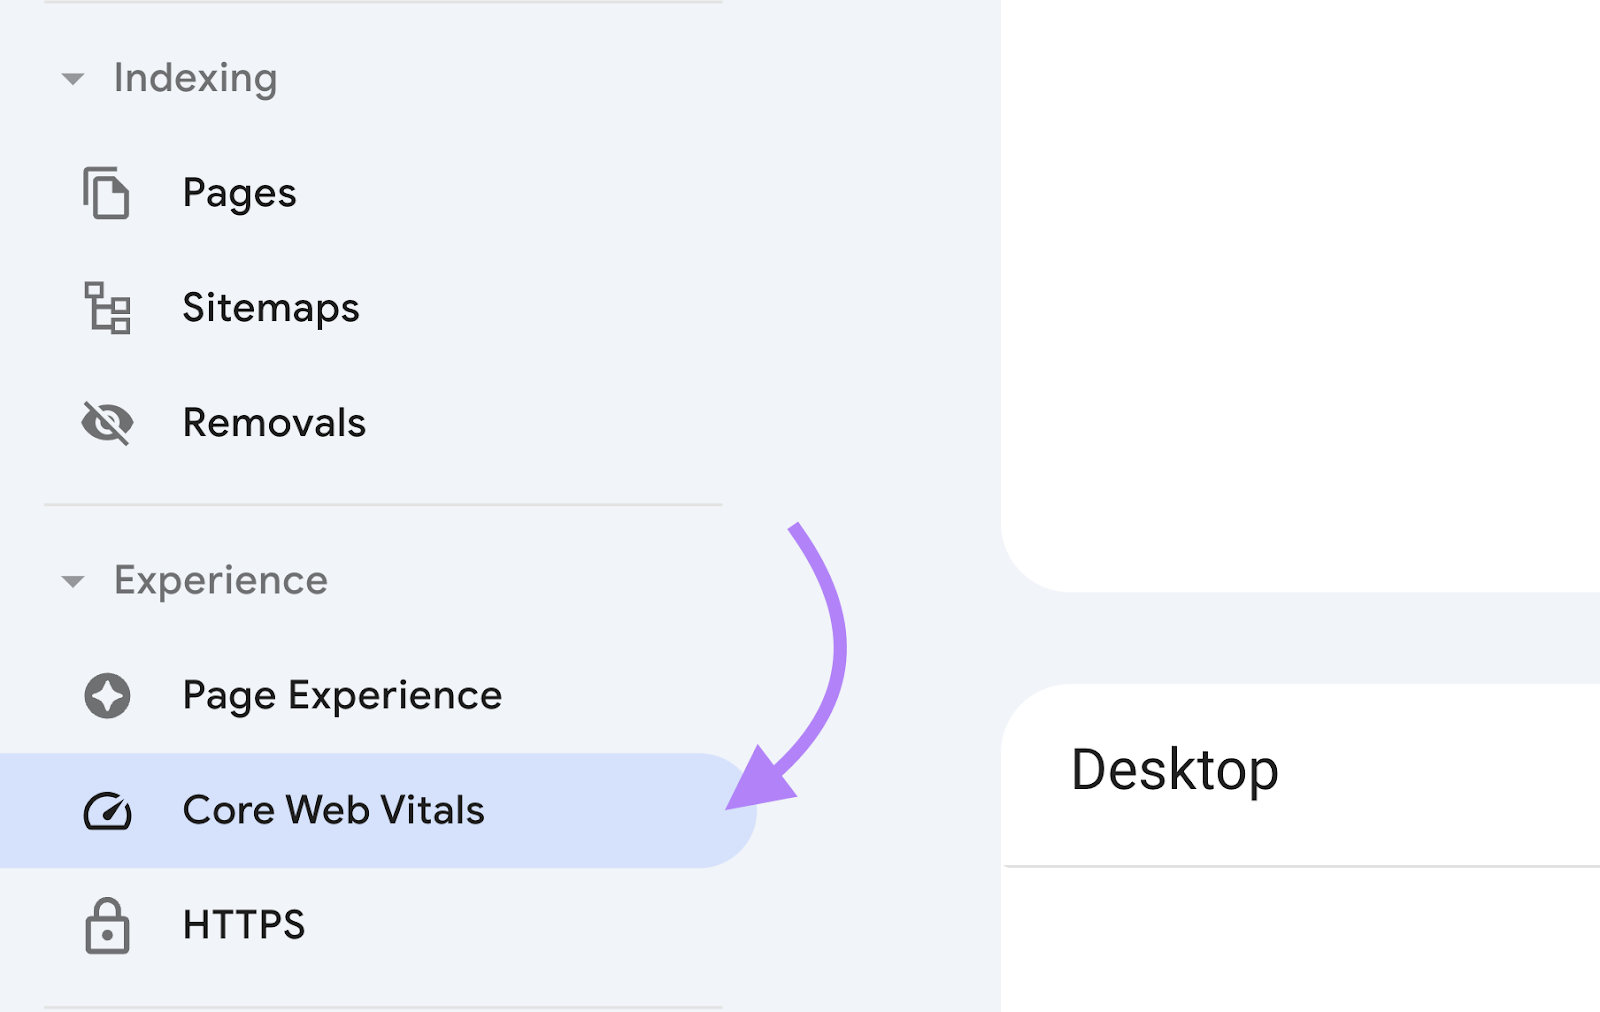
Task: Select the Indexing header label
Action: 196,79
